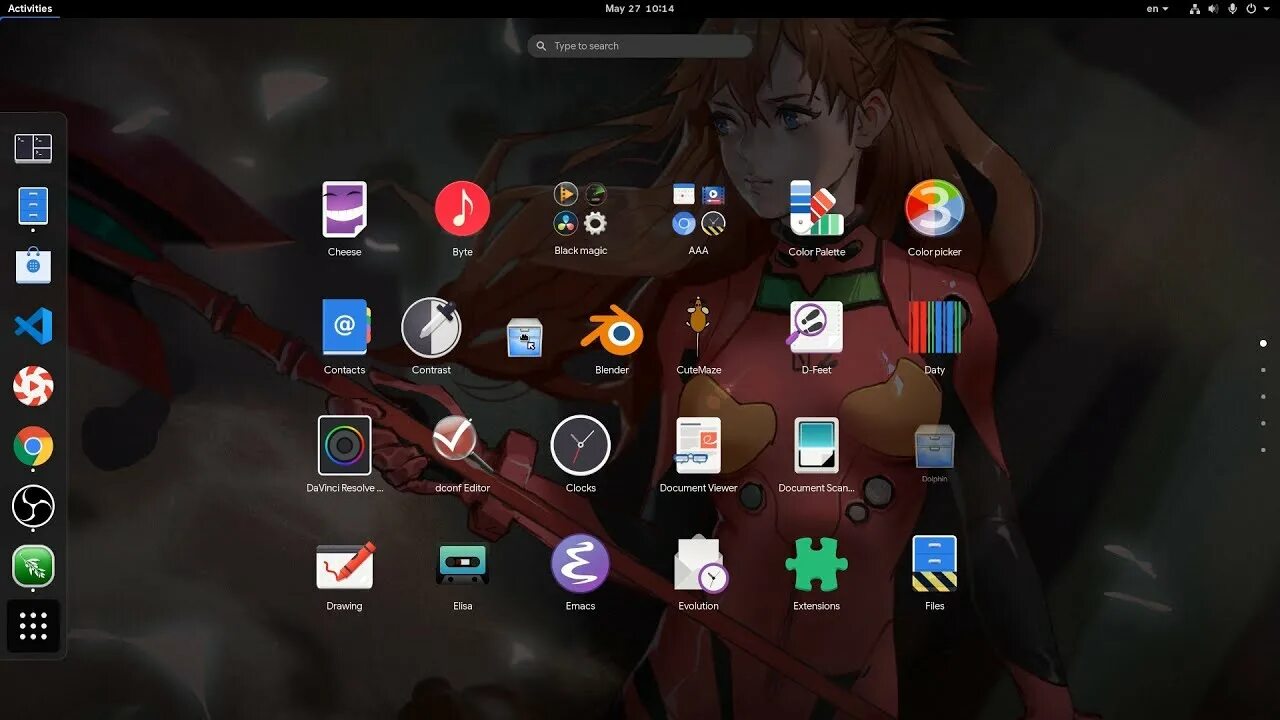Open the AAA app folder

(699, 209)
